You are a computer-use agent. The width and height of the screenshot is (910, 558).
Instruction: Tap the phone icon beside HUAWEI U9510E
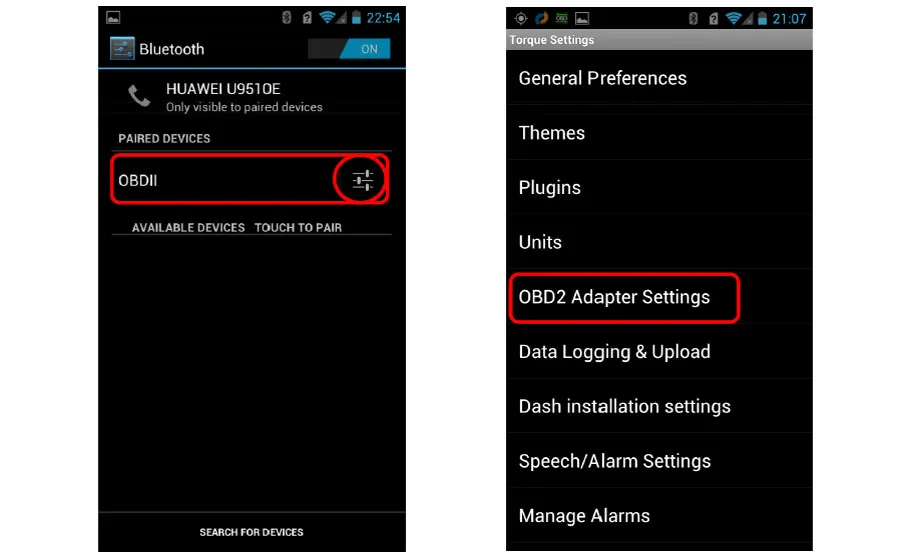139,96
